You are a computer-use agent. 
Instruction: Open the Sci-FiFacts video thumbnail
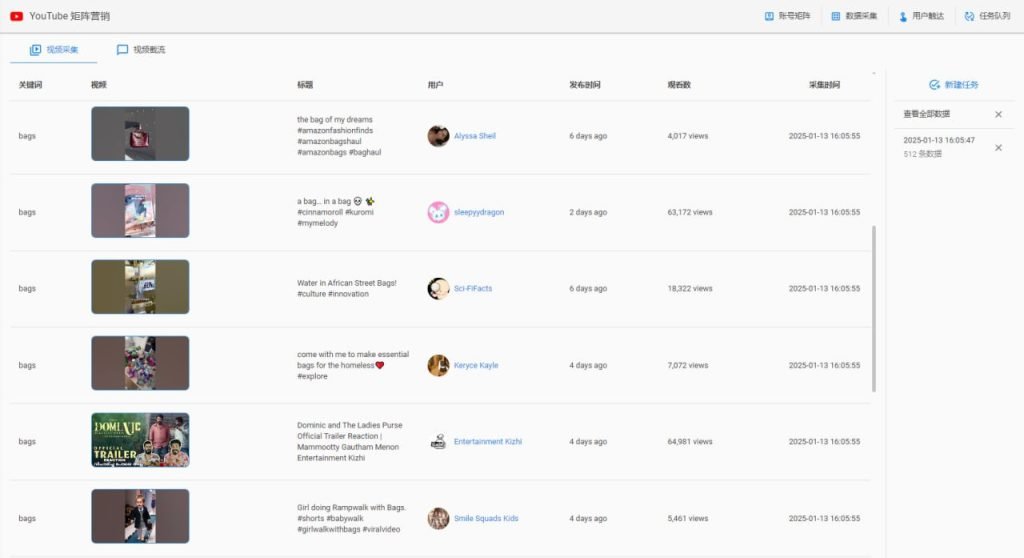point(140,287)
